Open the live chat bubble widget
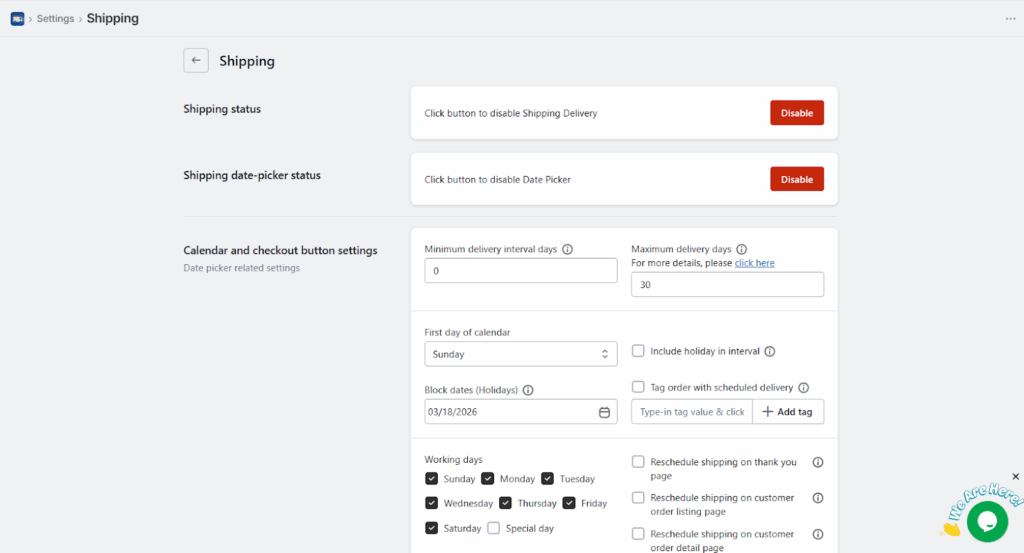 986,521
